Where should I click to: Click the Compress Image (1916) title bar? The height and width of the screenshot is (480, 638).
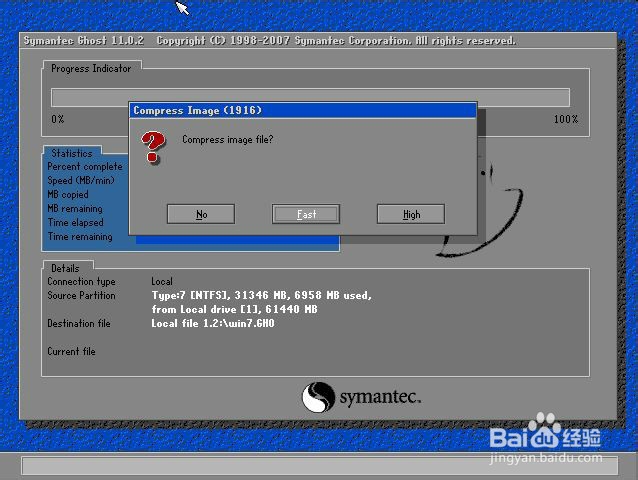coord(303,110)
